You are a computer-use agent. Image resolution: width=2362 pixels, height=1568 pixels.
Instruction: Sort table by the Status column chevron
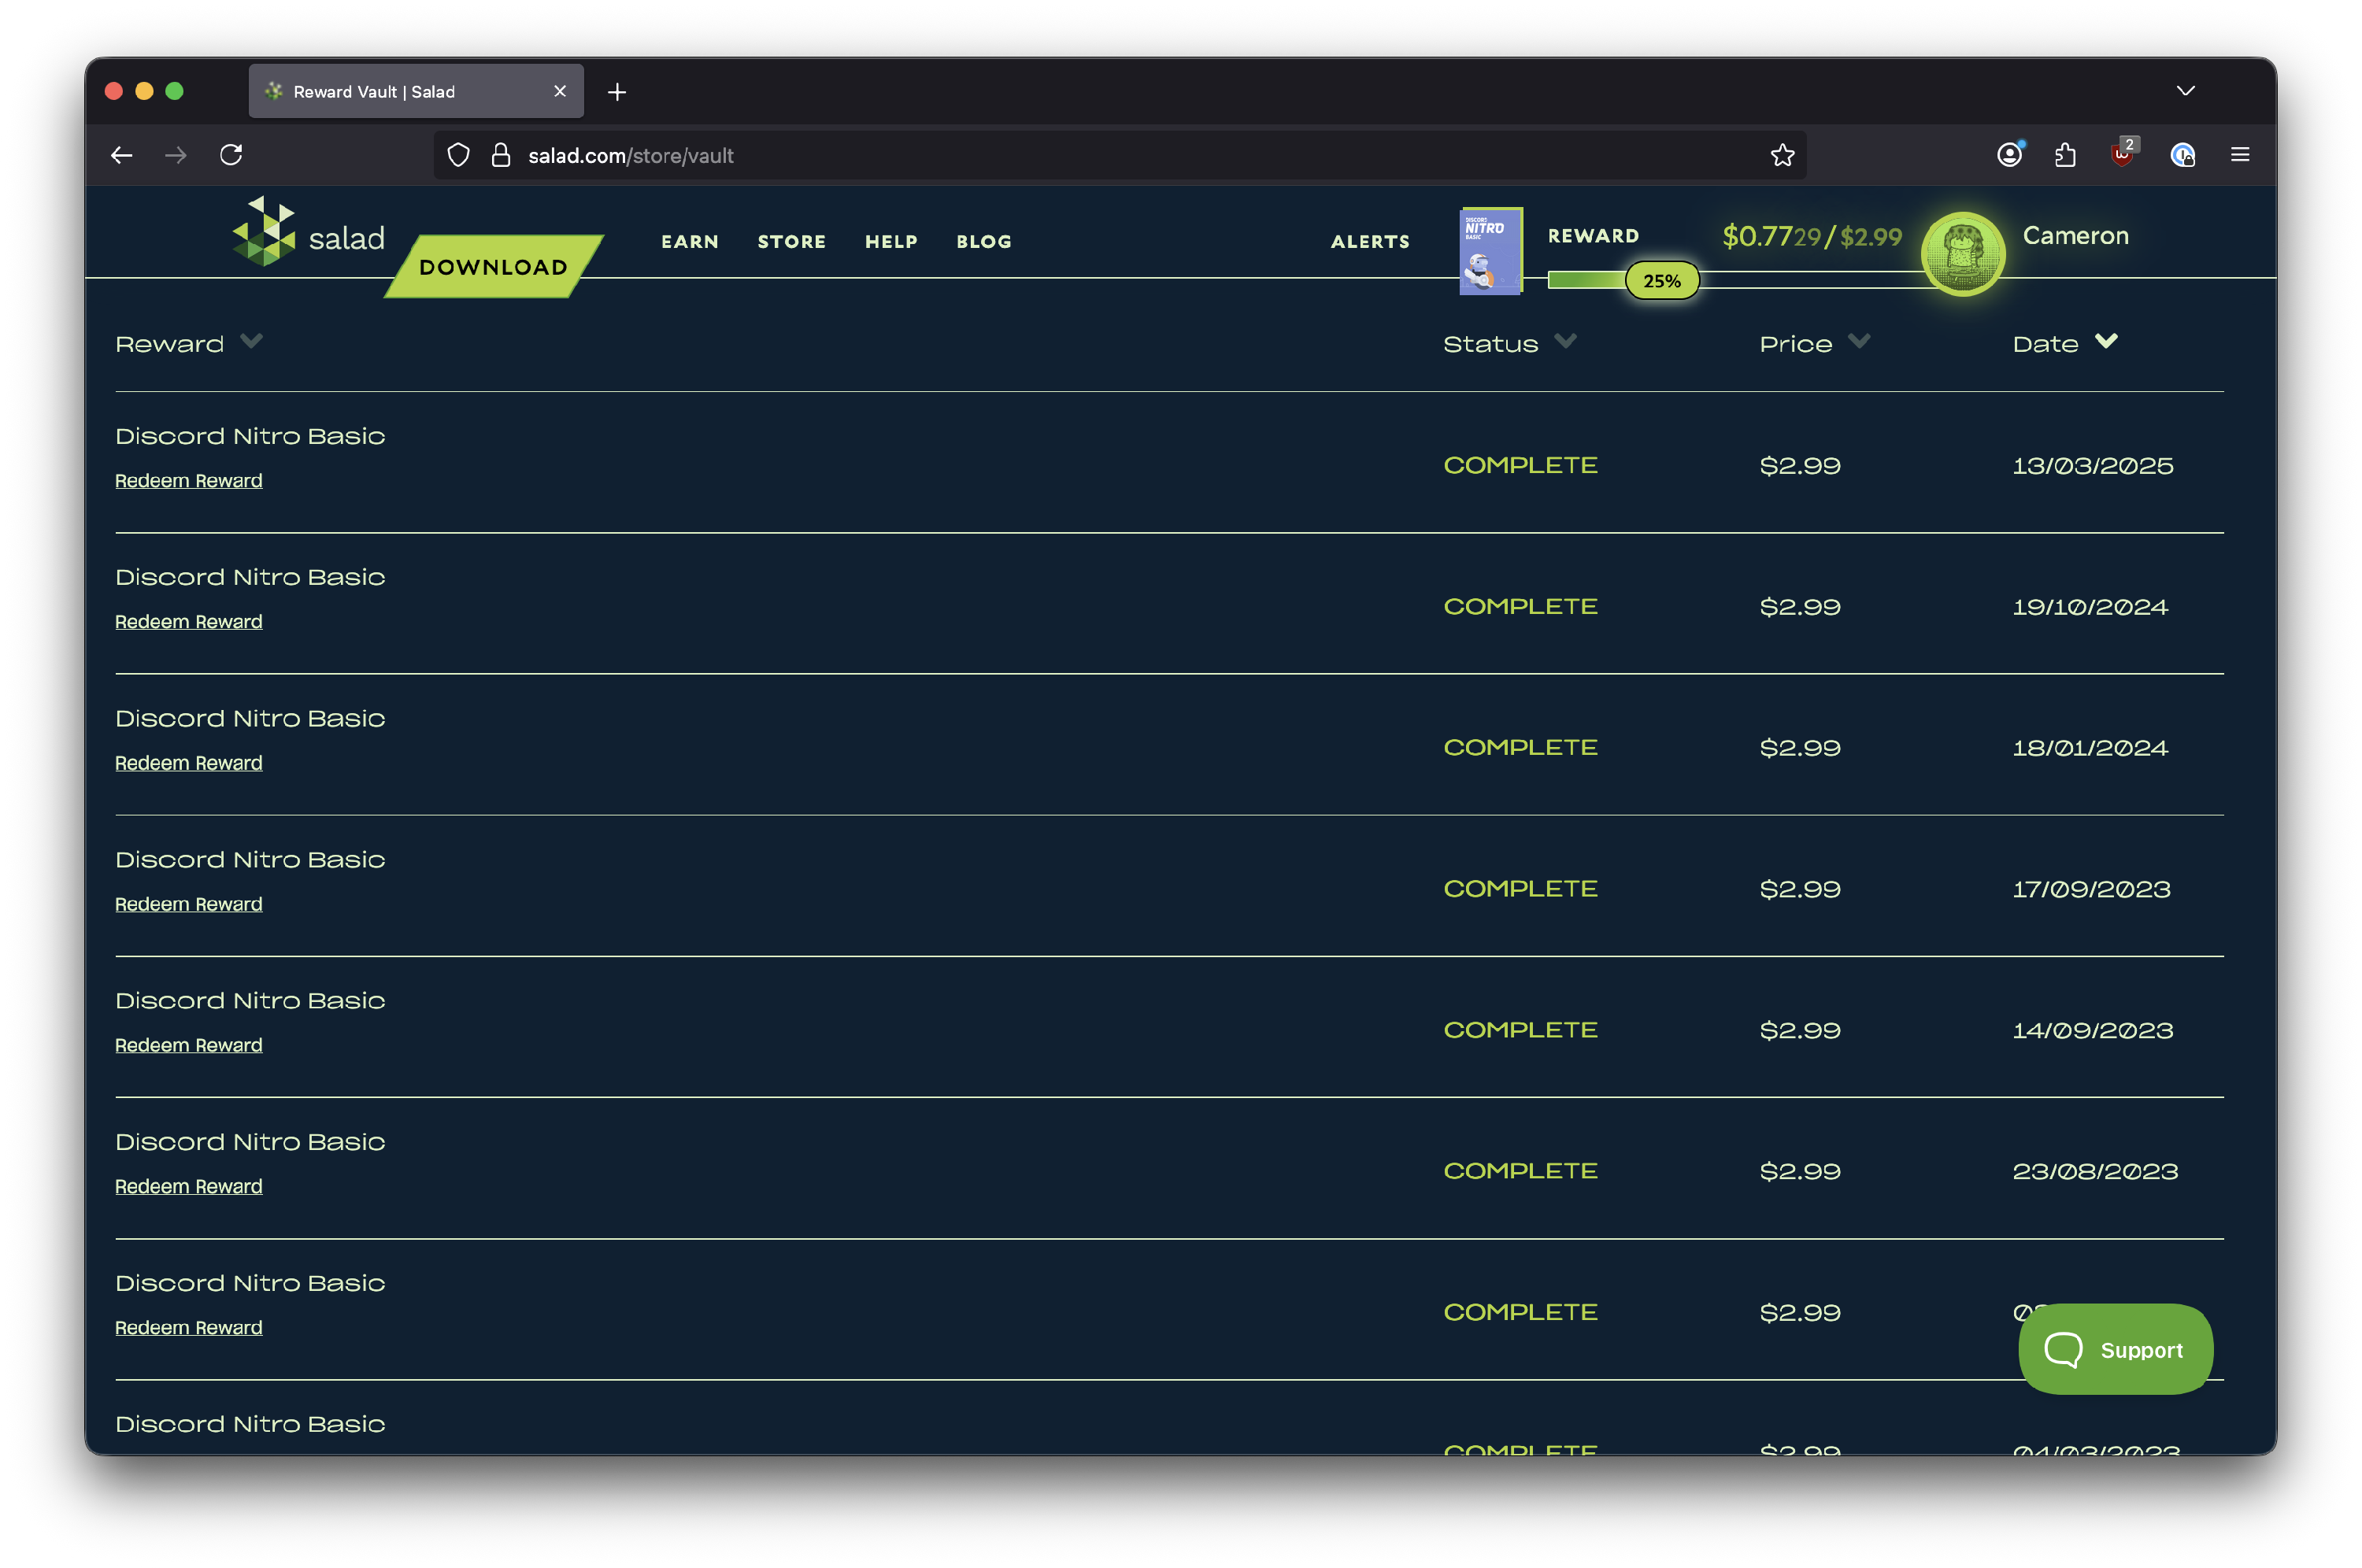1566,342
